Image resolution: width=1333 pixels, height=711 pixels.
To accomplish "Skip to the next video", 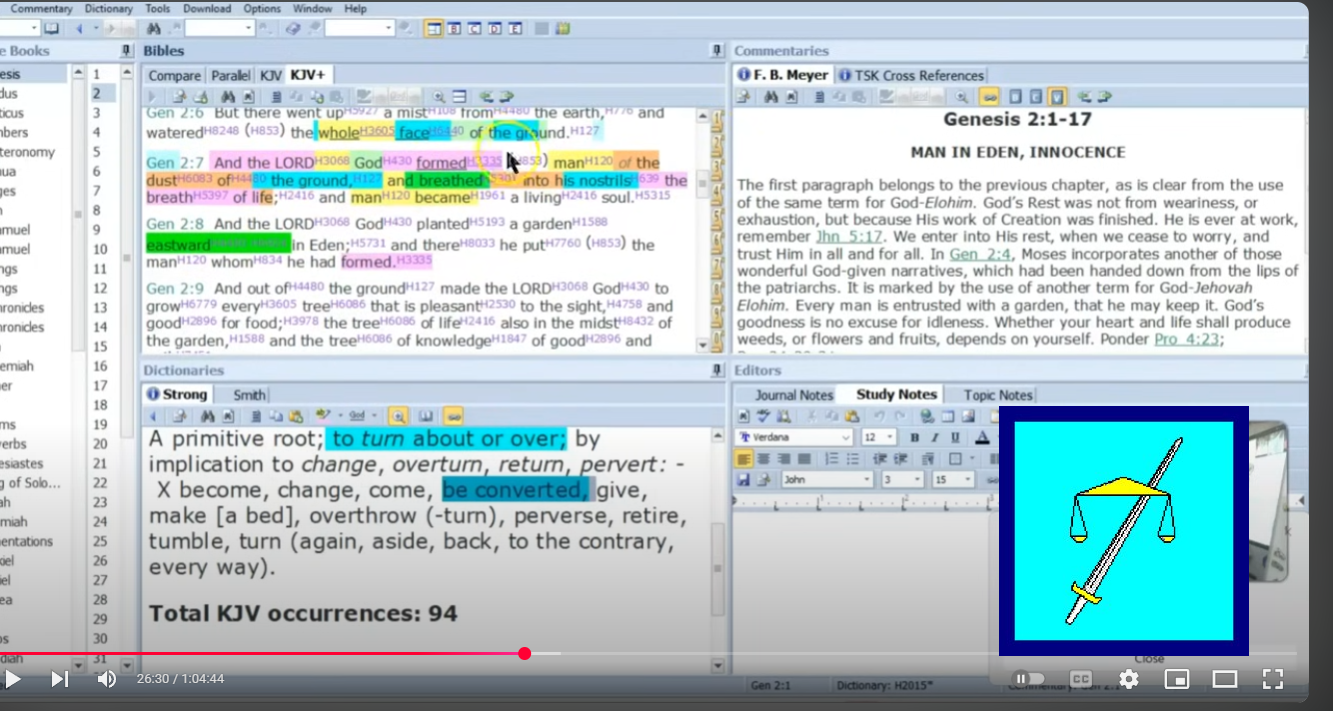I will (x=60, y=680).
